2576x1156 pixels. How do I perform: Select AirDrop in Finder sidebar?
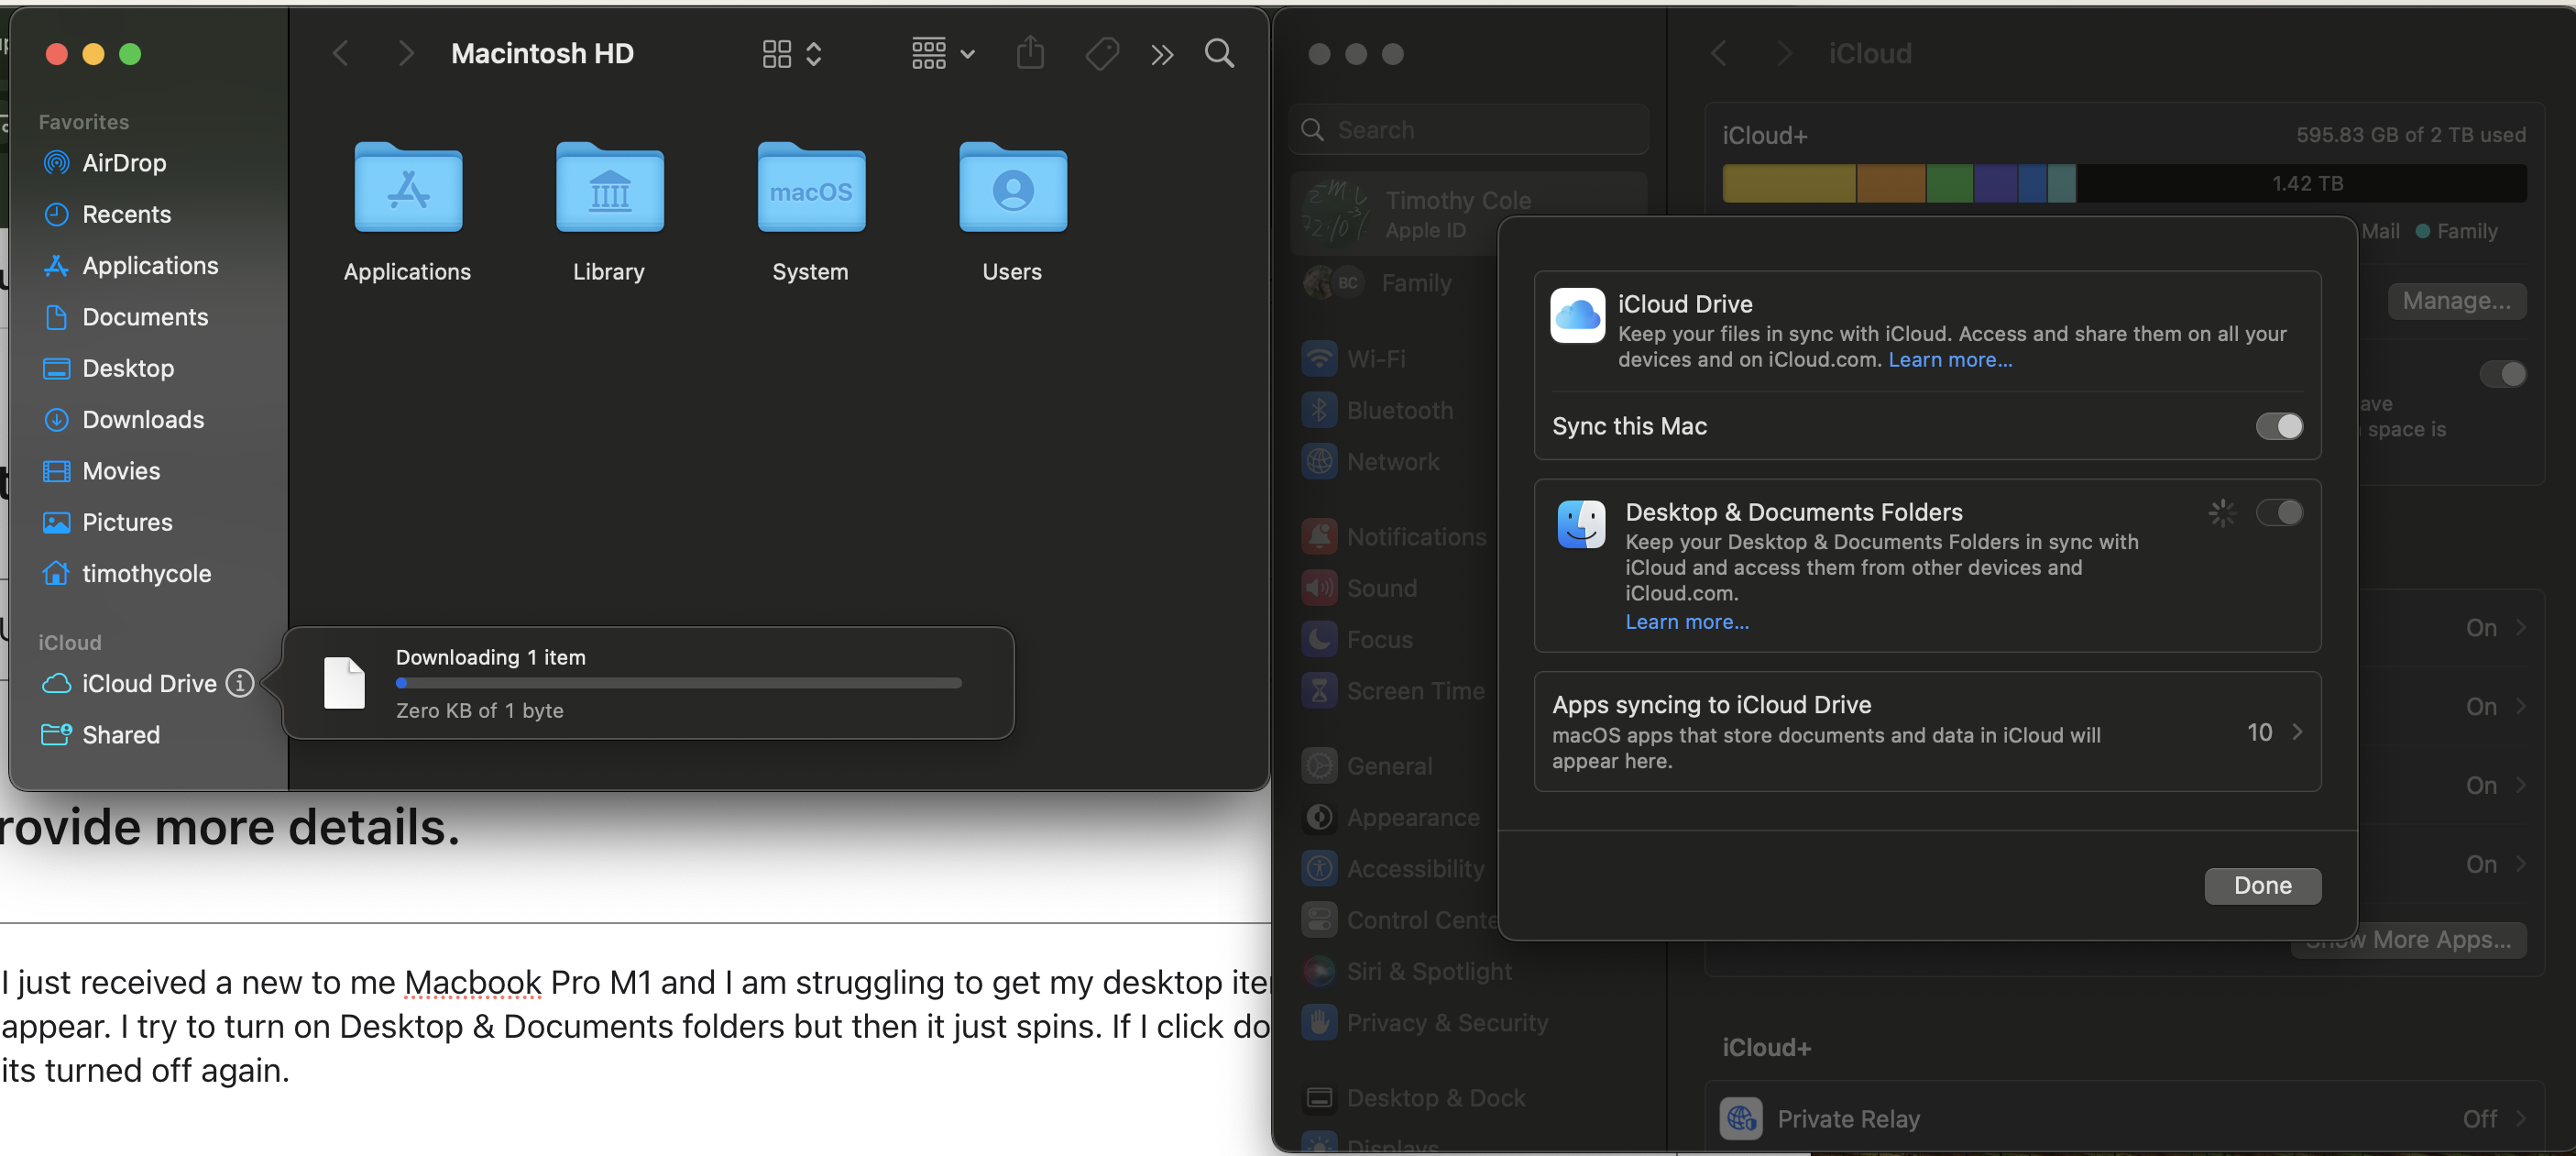point(124,163)
